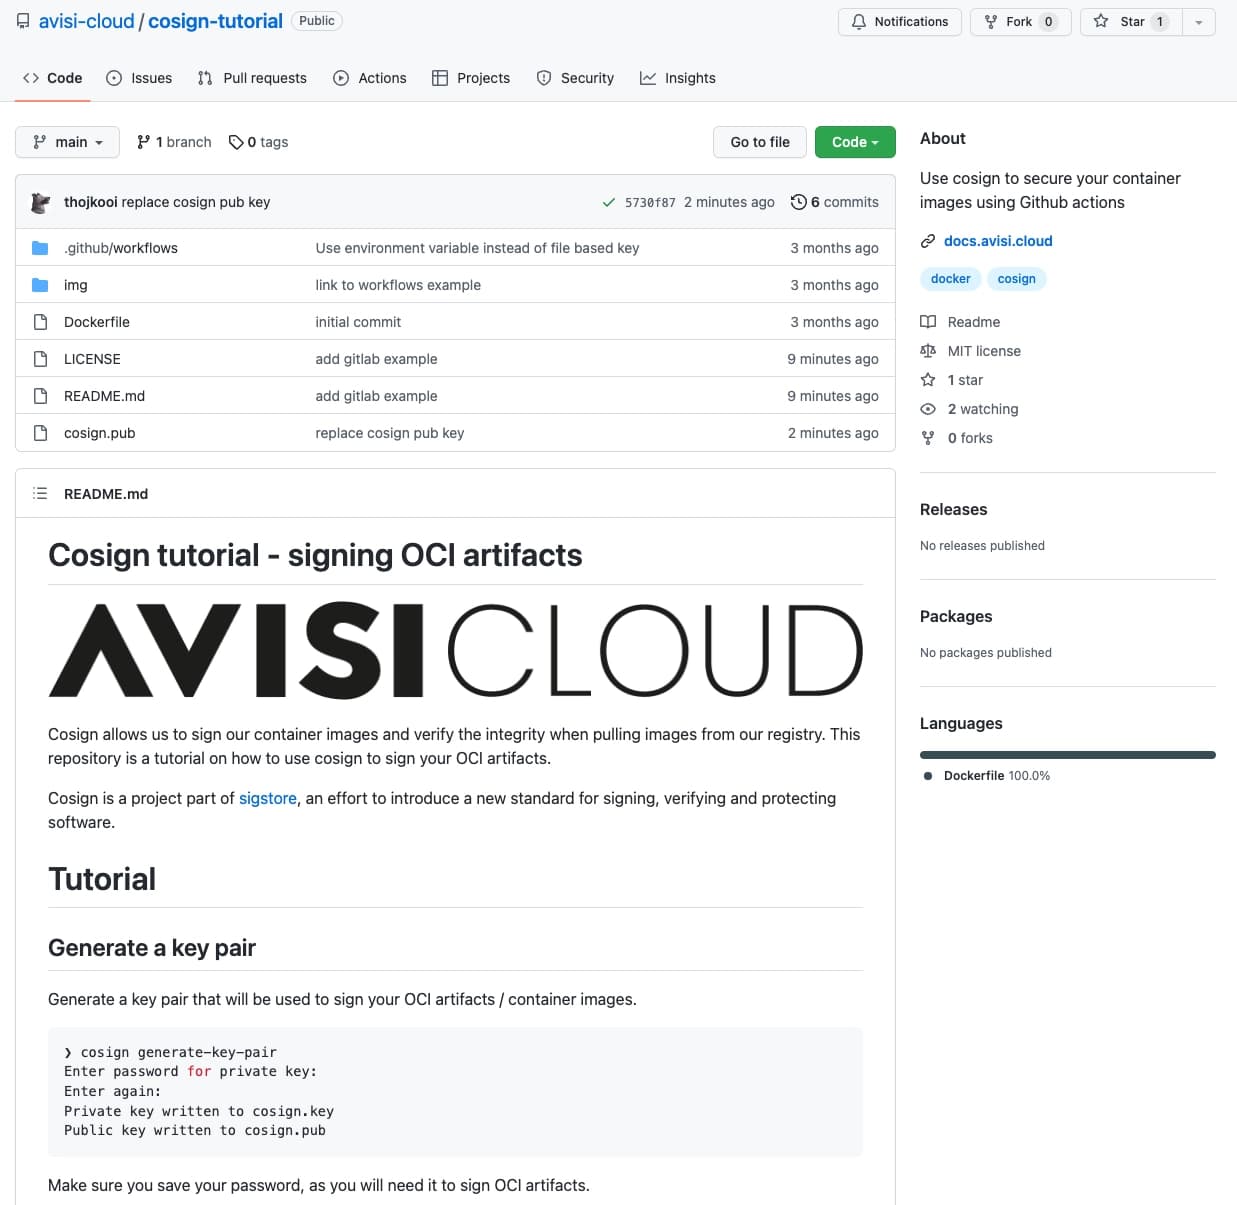Open the cosign.pub file

point(99,432)
